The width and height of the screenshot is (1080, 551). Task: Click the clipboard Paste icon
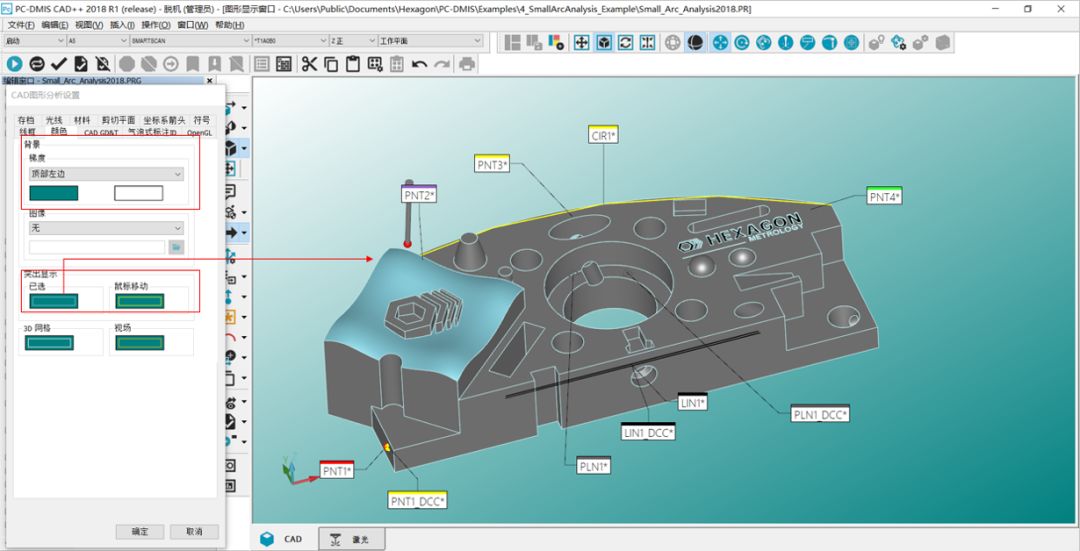tap(353, 64)
